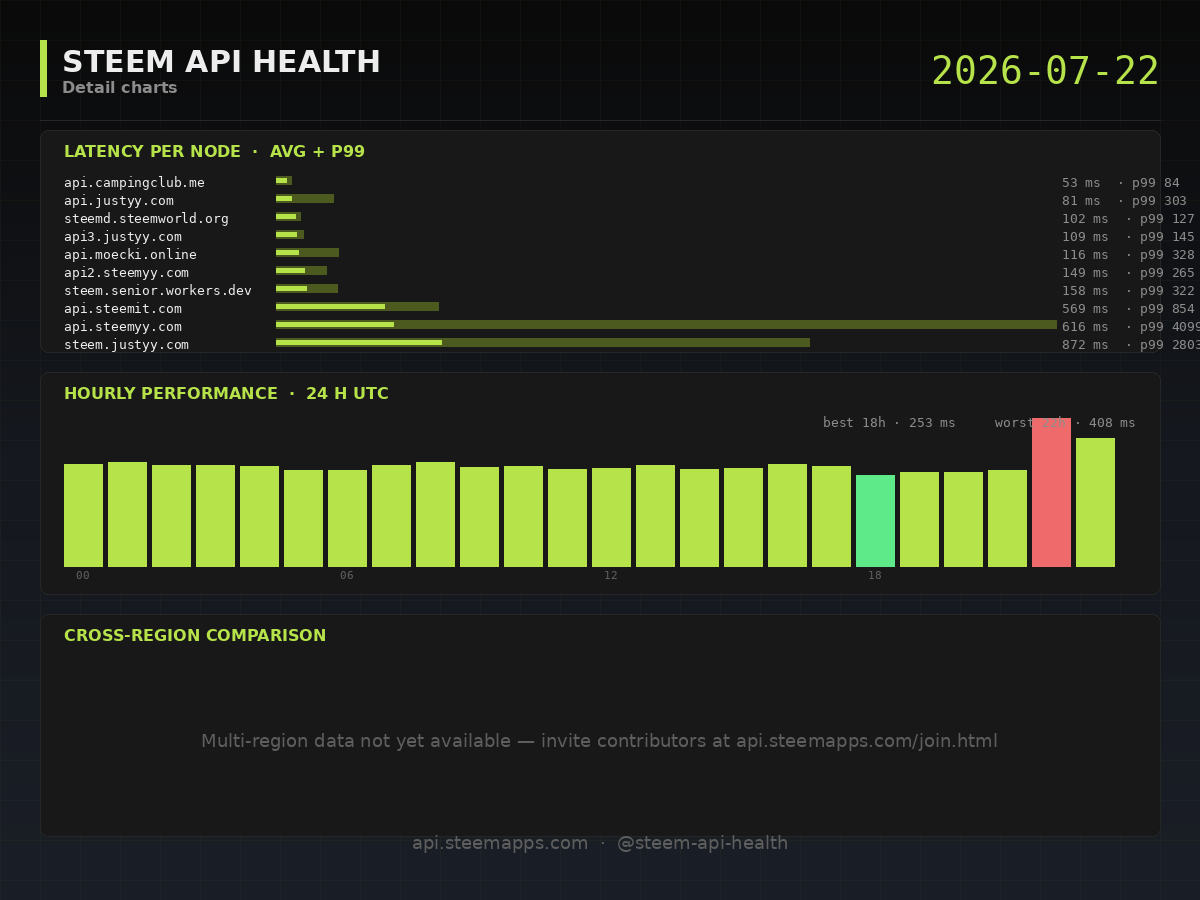Screen dimensions: 1200x900
Task: Click the STEEM API HEALTH title
Action: pyautogui.click(x=221, y=62)
